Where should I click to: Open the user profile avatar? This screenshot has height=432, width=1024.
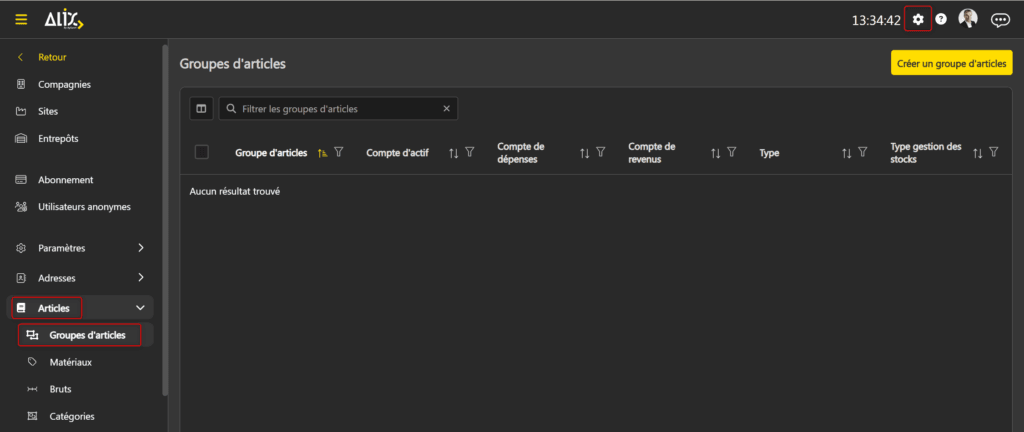[968, 19]
